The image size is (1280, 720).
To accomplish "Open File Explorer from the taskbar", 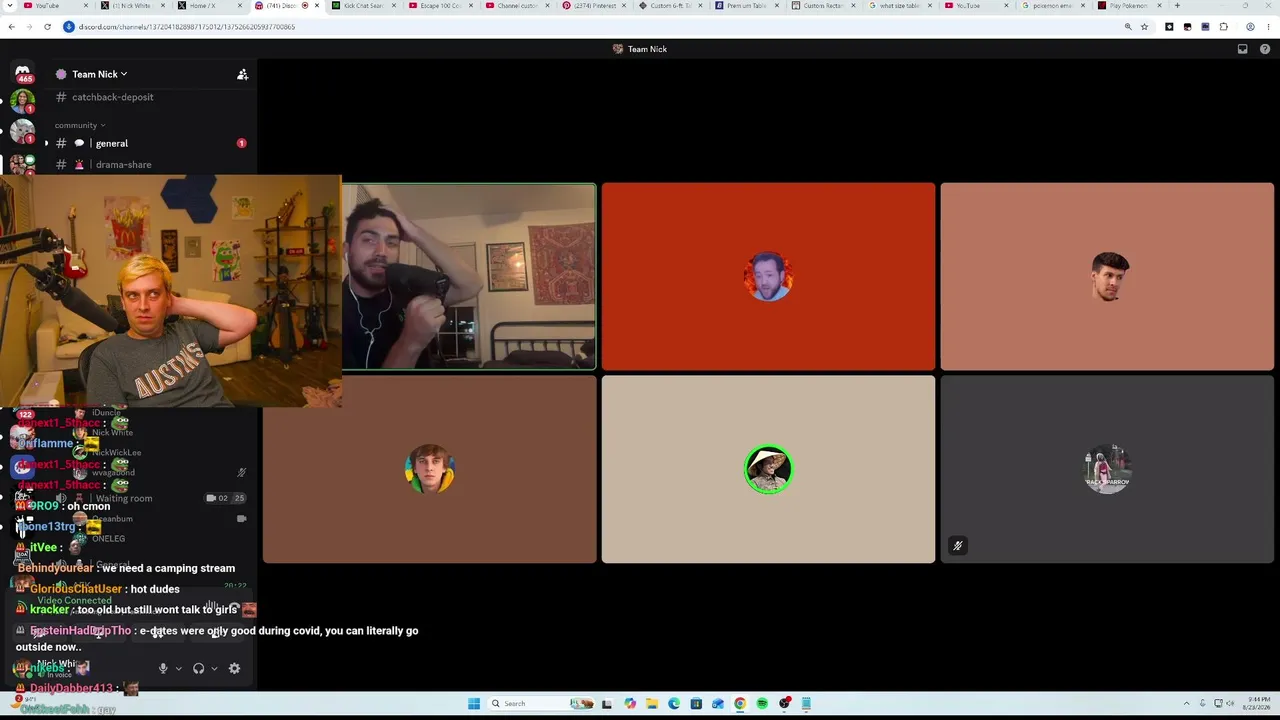I will (651, 703).
